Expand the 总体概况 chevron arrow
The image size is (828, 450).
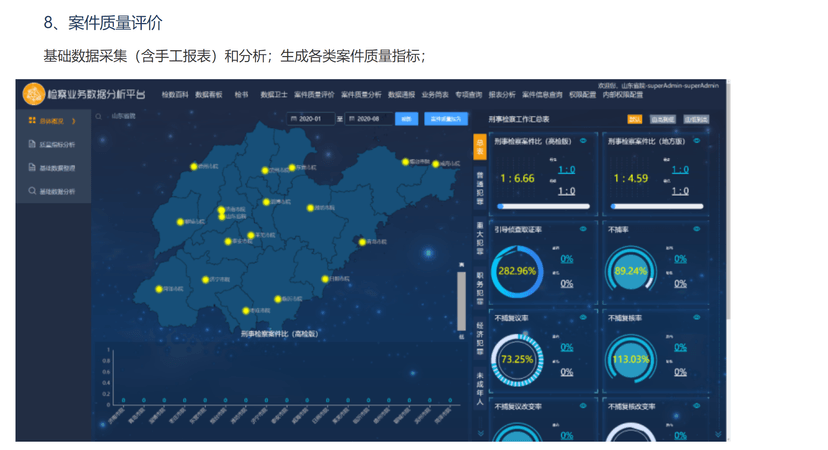click(73, 121)
